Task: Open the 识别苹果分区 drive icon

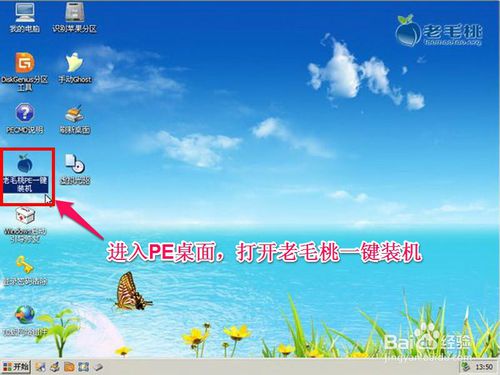Action: coord(74,13)
